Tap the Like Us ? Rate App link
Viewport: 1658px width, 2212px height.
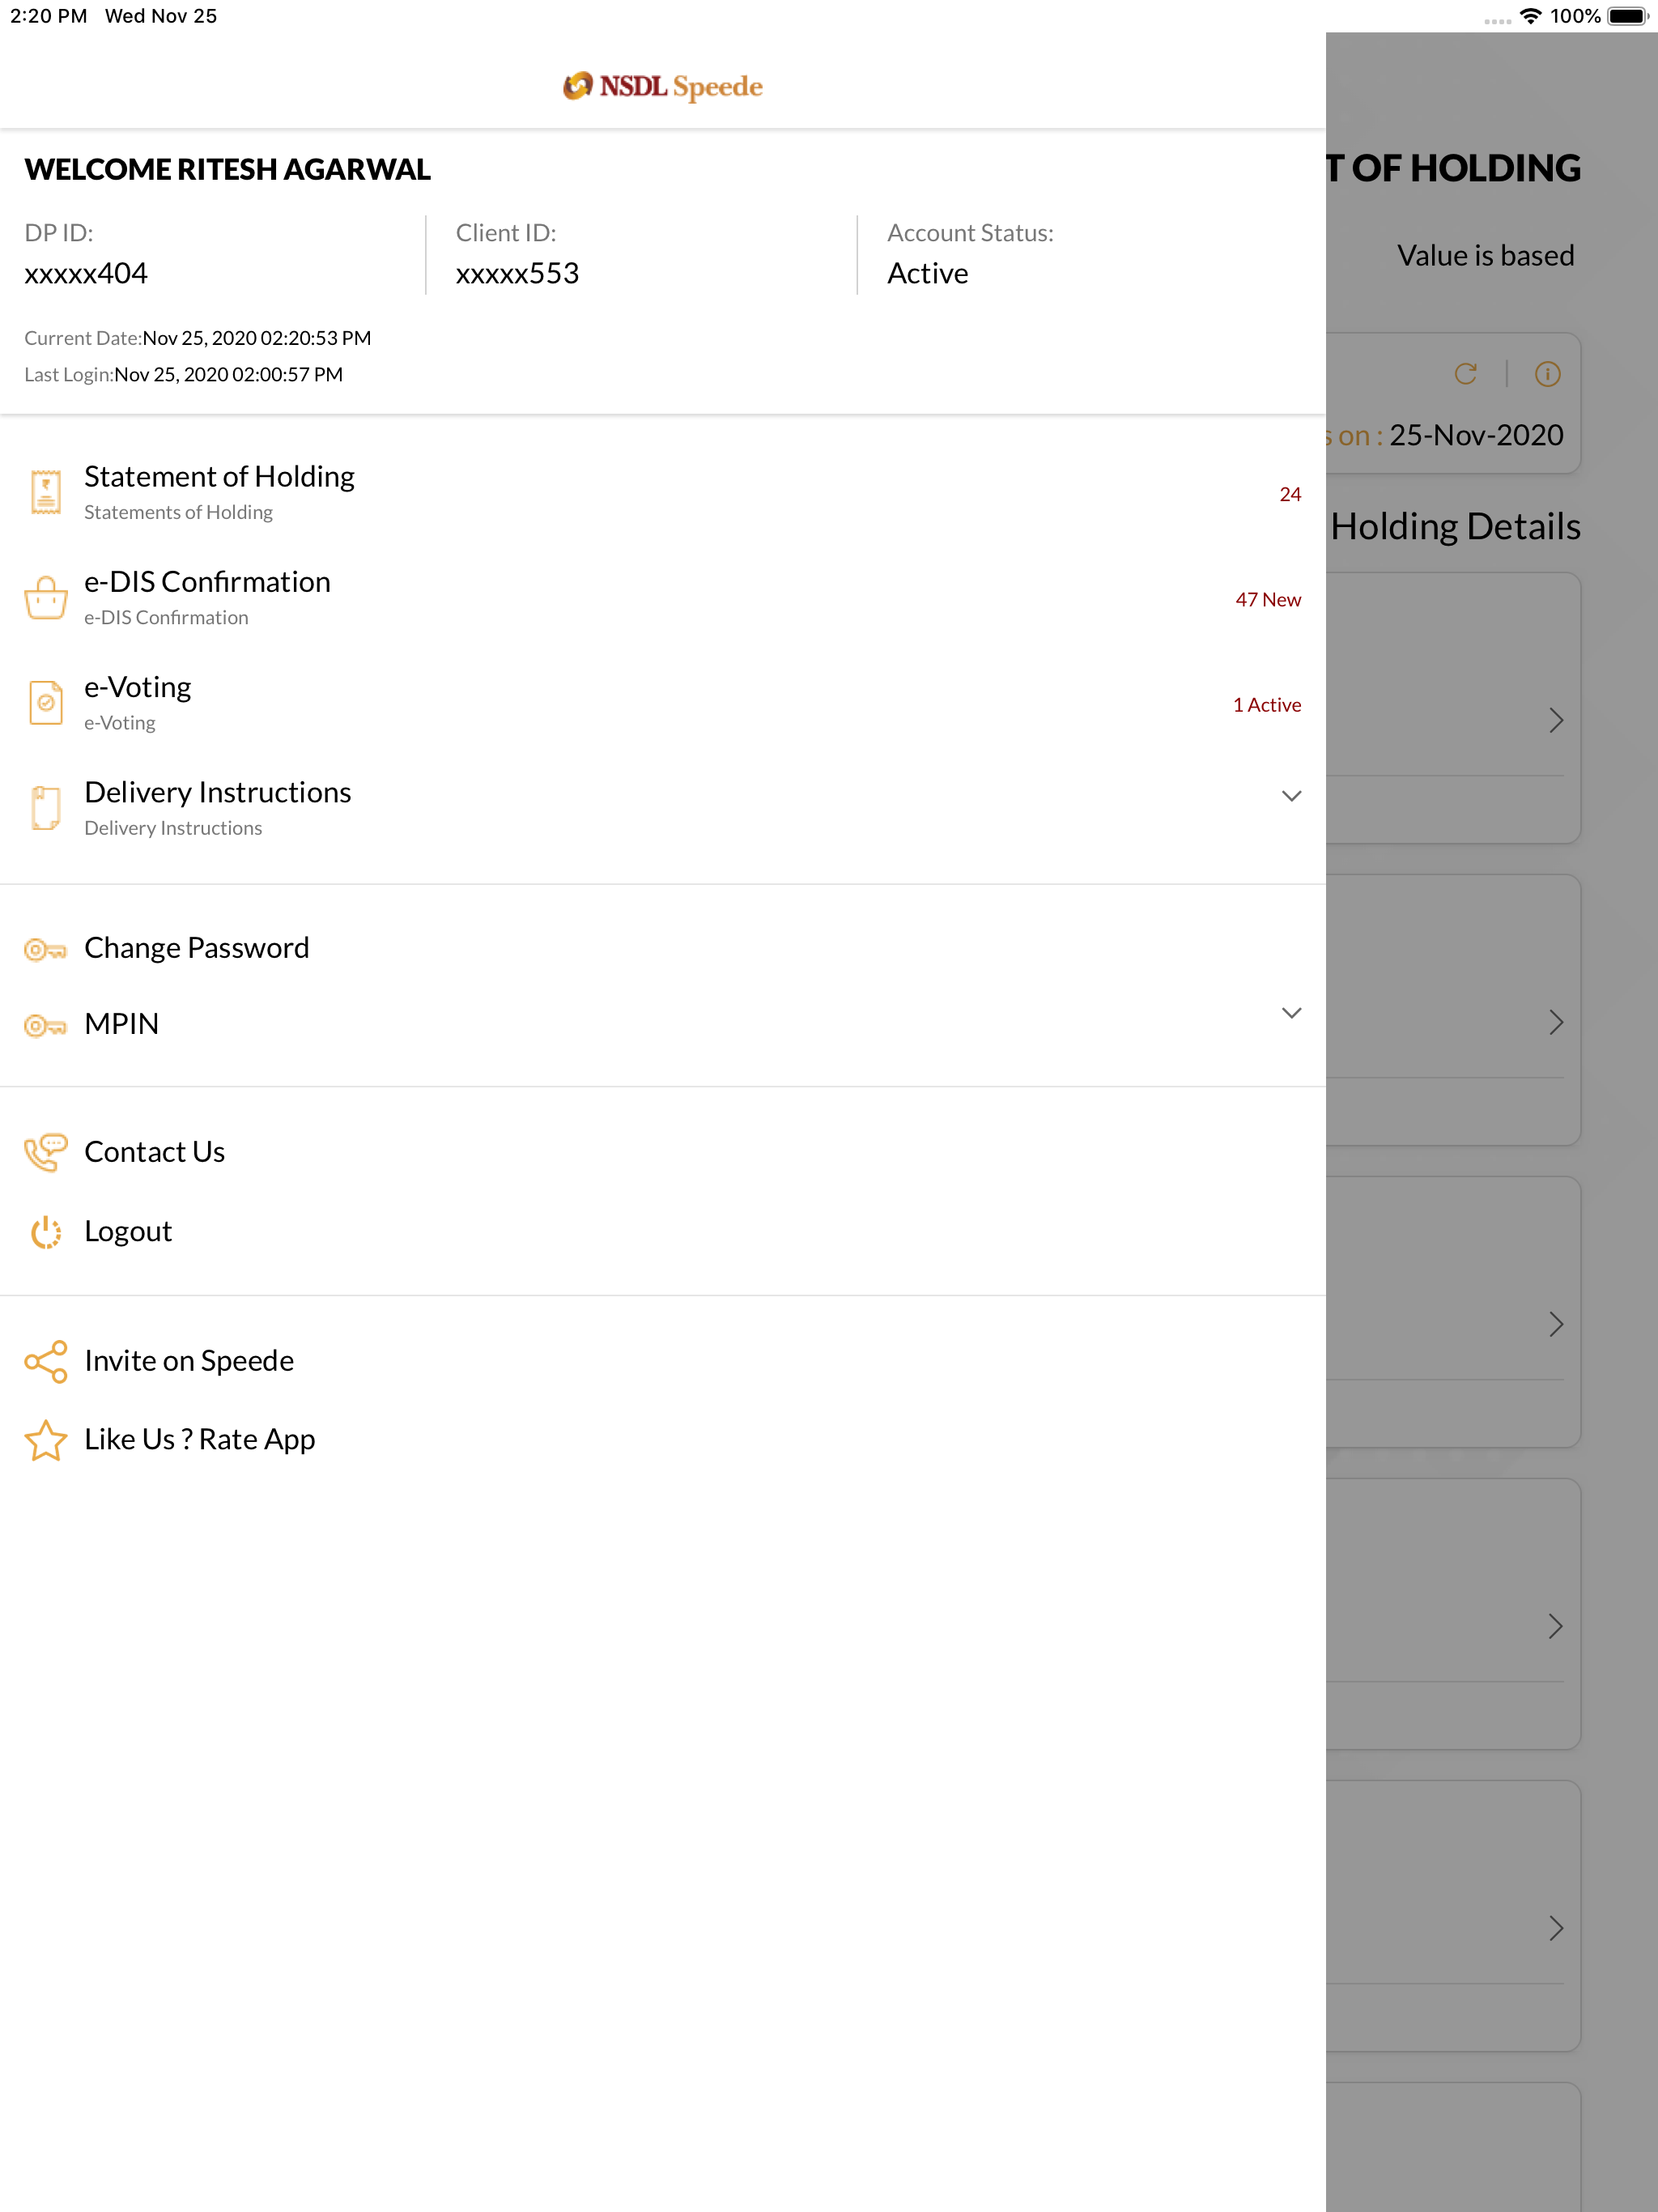200,1440
